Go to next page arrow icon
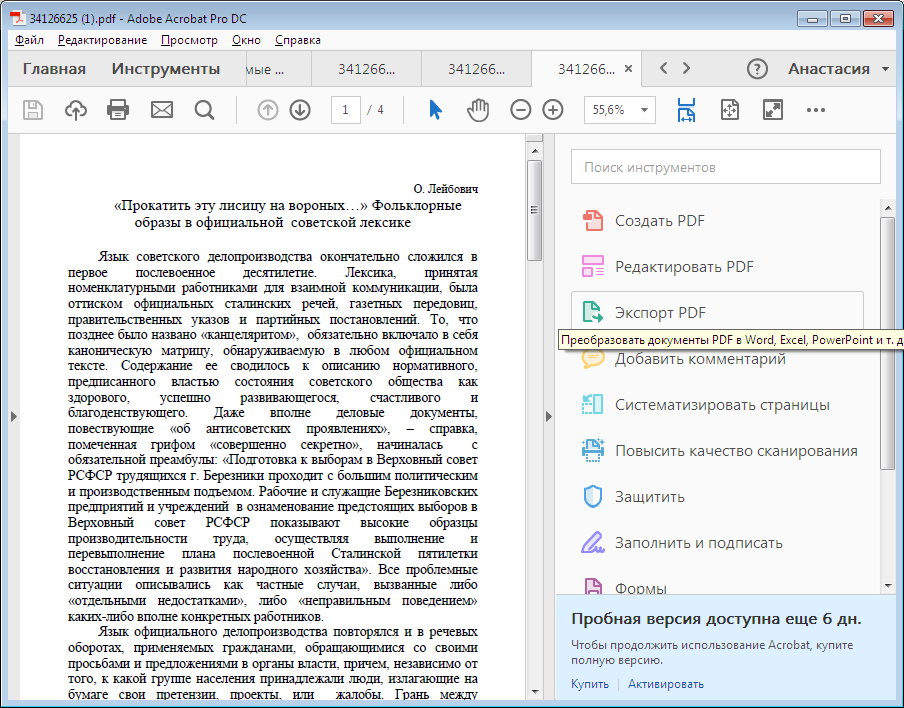904x708 pixels. point(300,110)
